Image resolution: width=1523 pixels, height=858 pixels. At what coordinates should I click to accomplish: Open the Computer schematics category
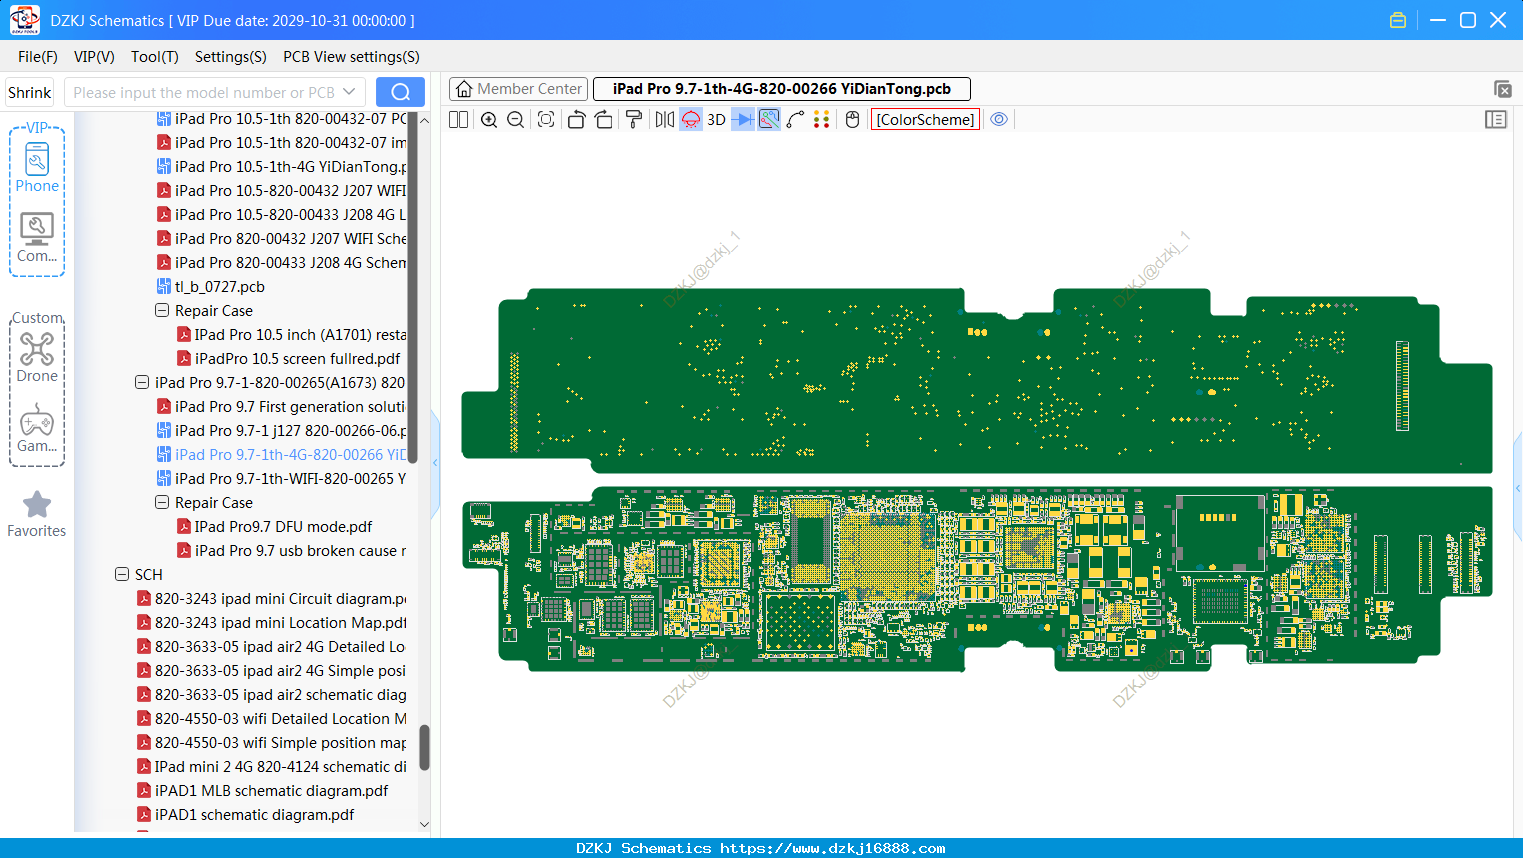point(37,237)
